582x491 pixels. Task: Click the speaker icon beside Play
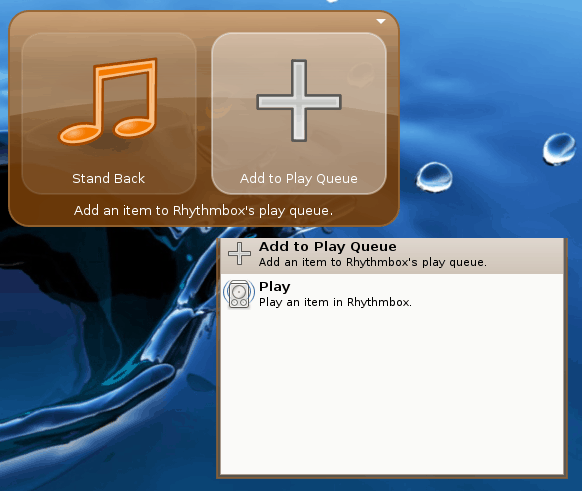click(239, 294)
